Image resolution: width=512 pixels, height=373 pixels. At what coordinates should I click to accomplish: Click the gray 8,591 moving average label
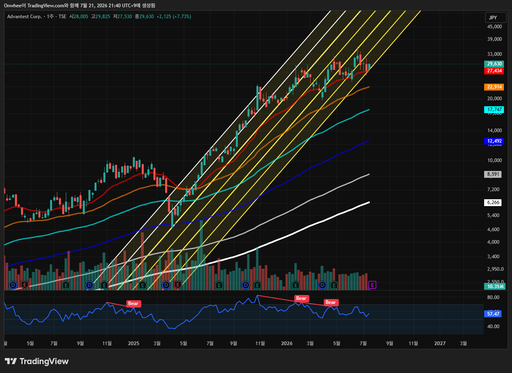(x=493, y=174)
